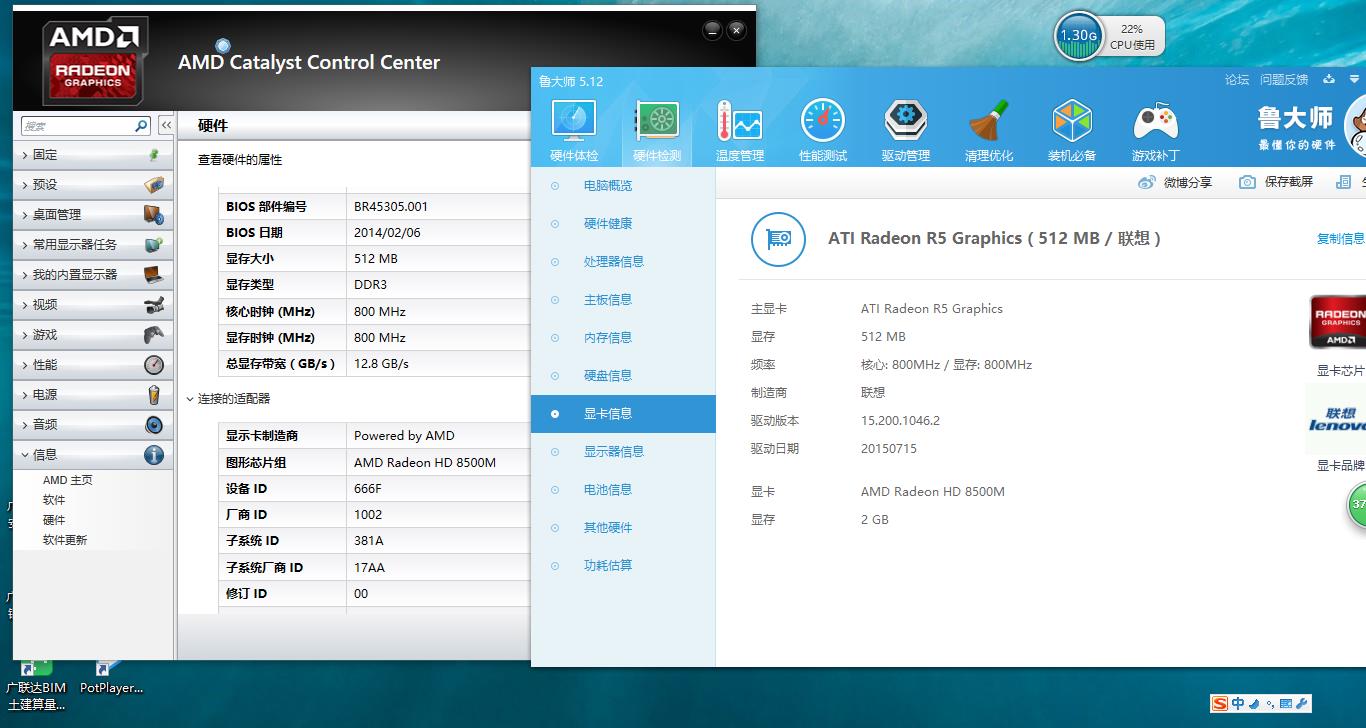Screen dimensions: 1366x728
Task: Click the presets icon on 预设 row
Action: pos(153,185)
